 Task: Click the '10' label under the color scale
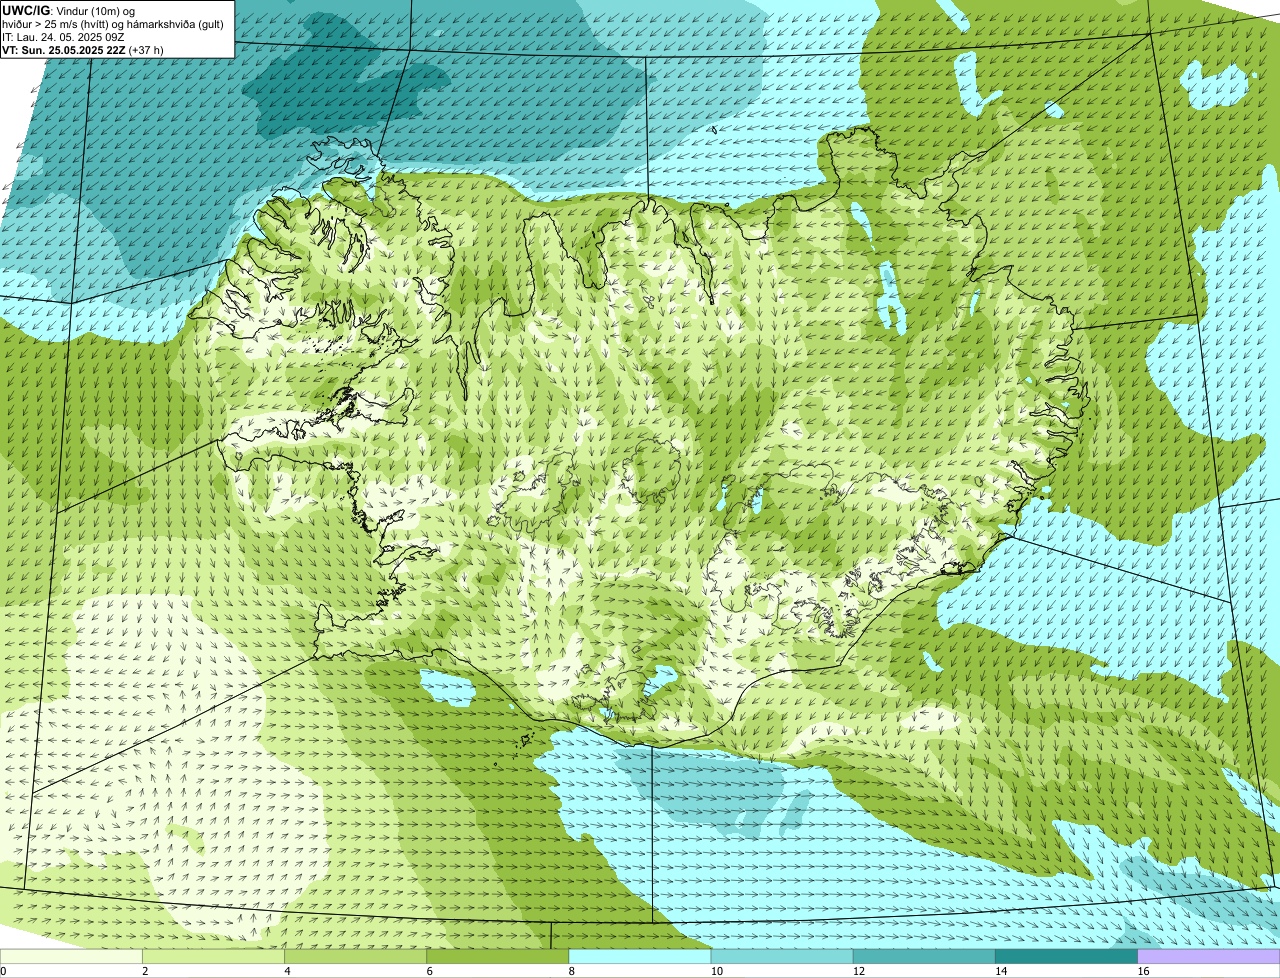click(x=716, y=971)
